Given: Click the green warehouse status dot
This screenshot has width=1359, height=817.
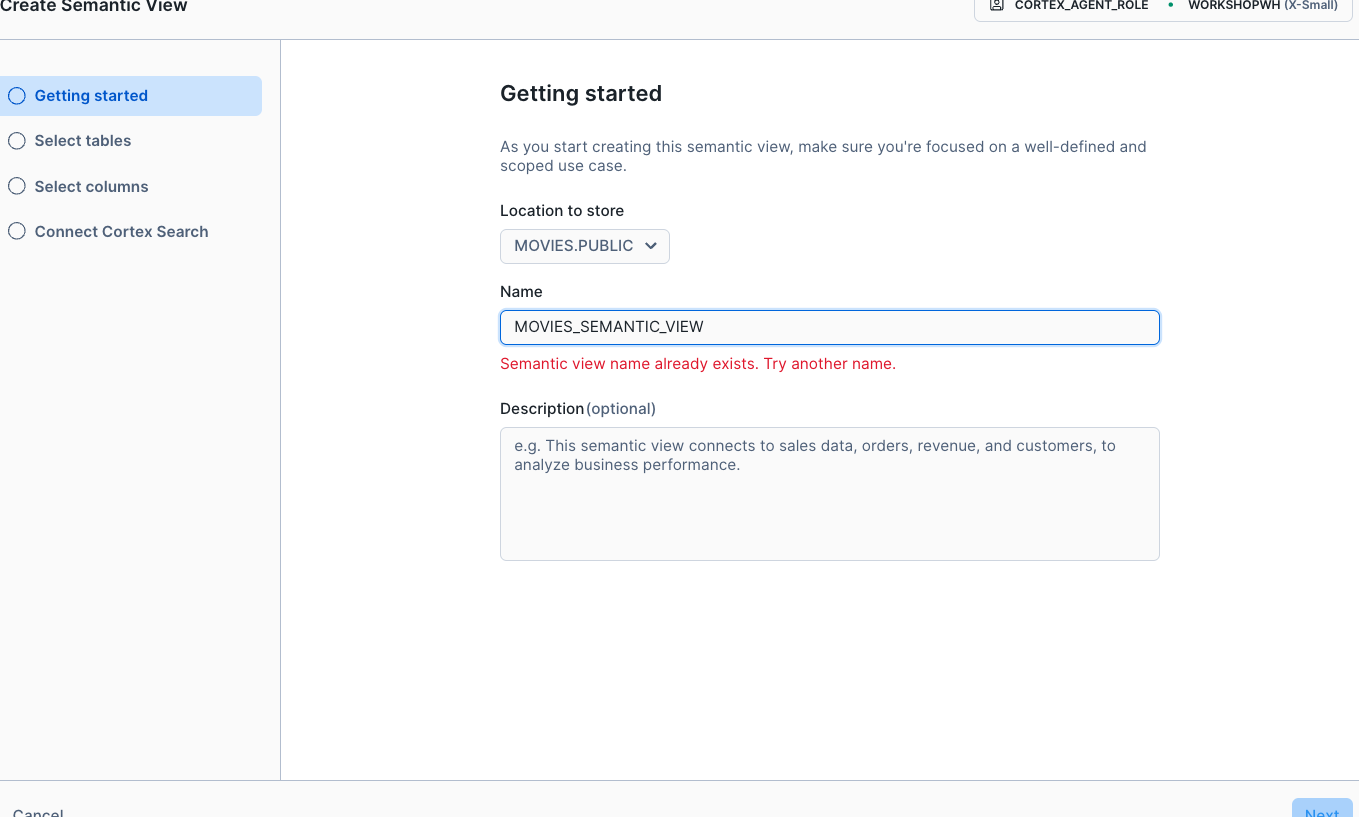Looking at the screenshot, I should click(1170, 6).
